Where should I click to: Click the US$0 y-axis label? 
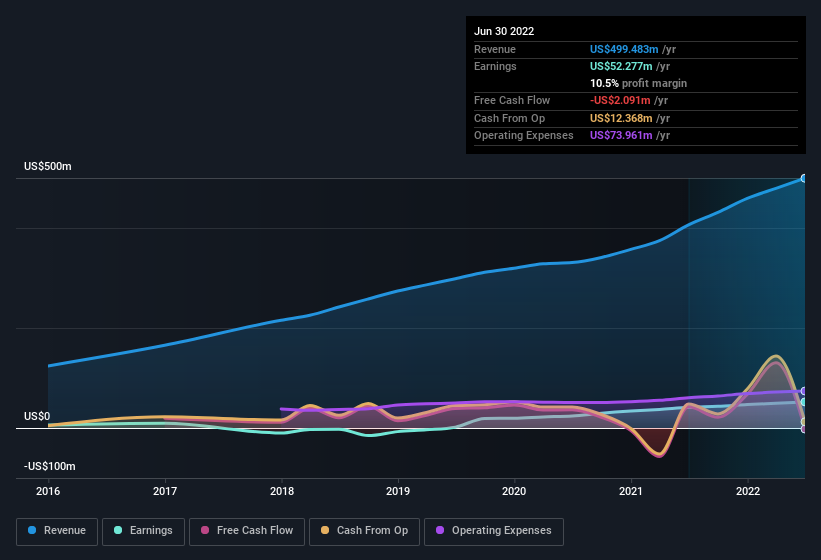[x=37, y=416]
